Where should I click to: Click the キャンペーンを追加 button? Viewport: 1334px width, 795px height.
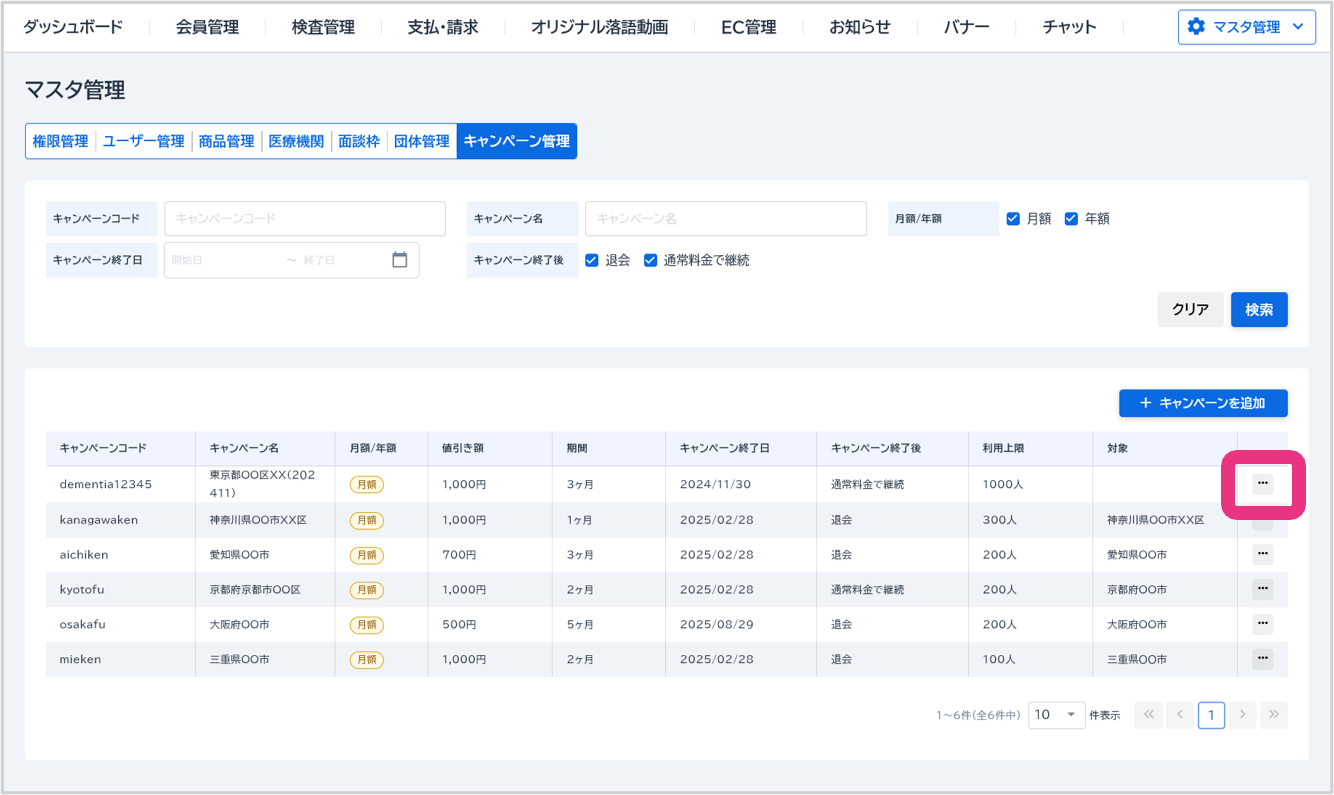click(x=1202, y=403)
